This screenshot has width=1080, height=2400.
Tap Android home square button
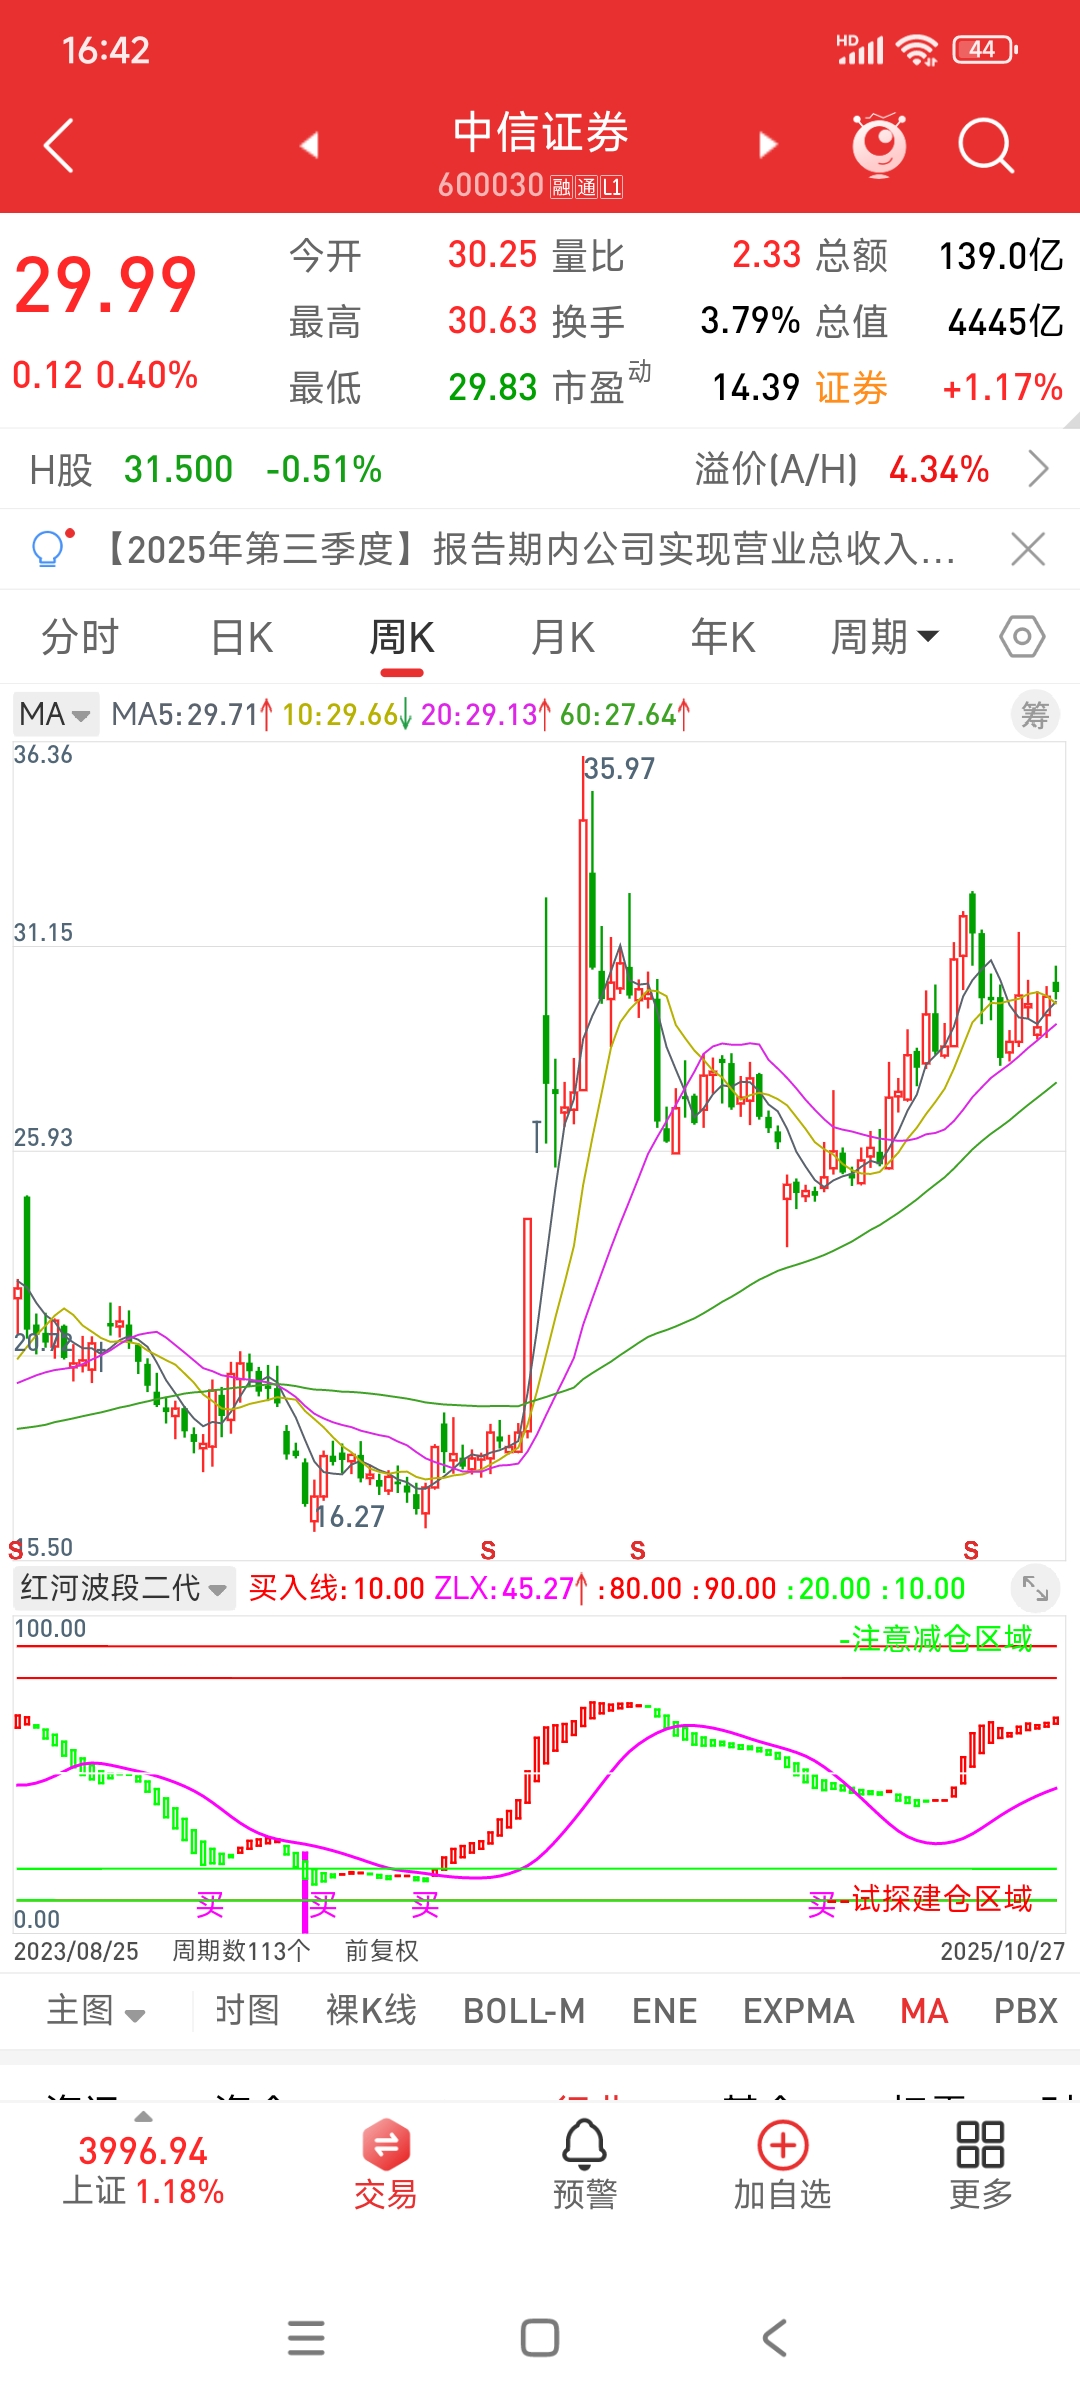540,2338
